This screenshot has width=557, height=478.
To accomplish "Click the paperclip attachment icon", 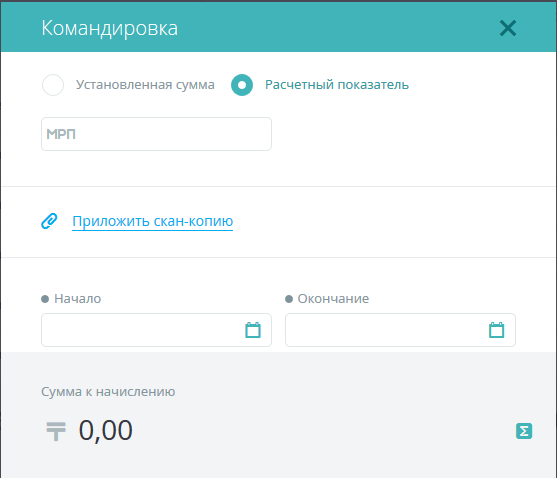I will 49,221.
